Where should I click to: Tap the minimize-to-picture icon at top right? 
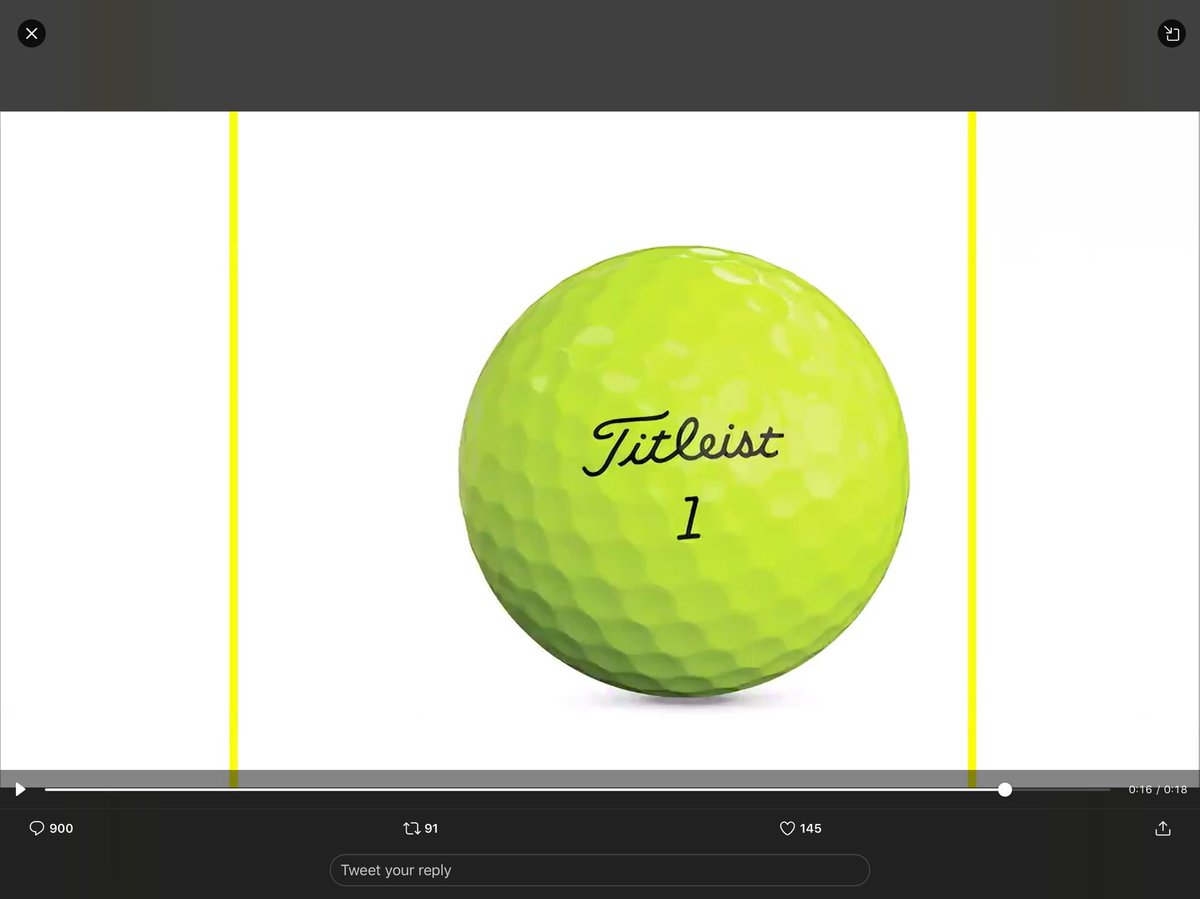(x=1171, y=34)
